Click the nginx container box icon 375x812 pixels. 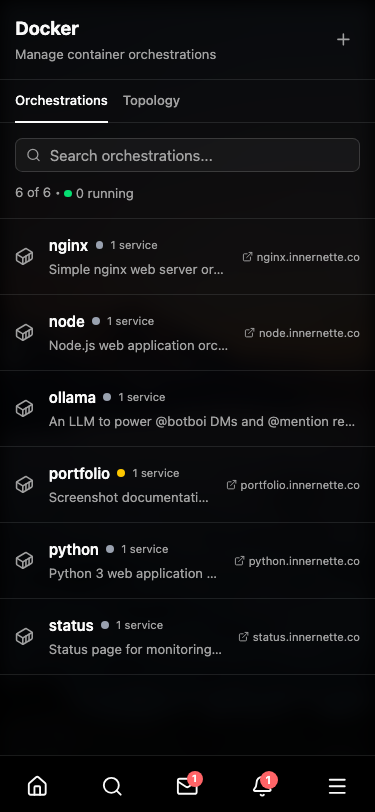click(x=24, y=256)
